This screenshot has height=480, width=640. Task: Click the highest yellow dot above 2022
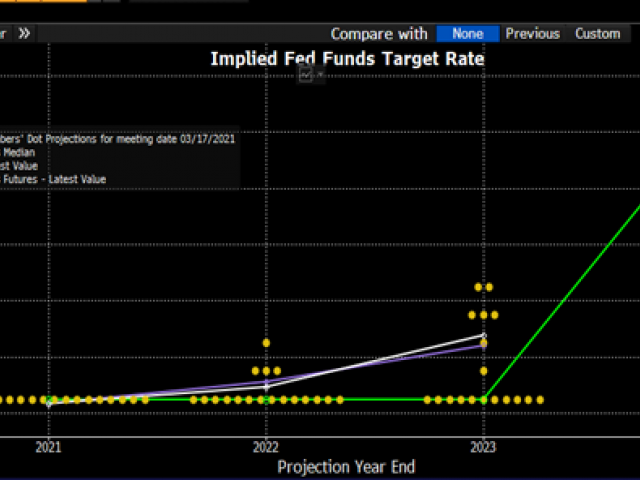coord(266,343)
